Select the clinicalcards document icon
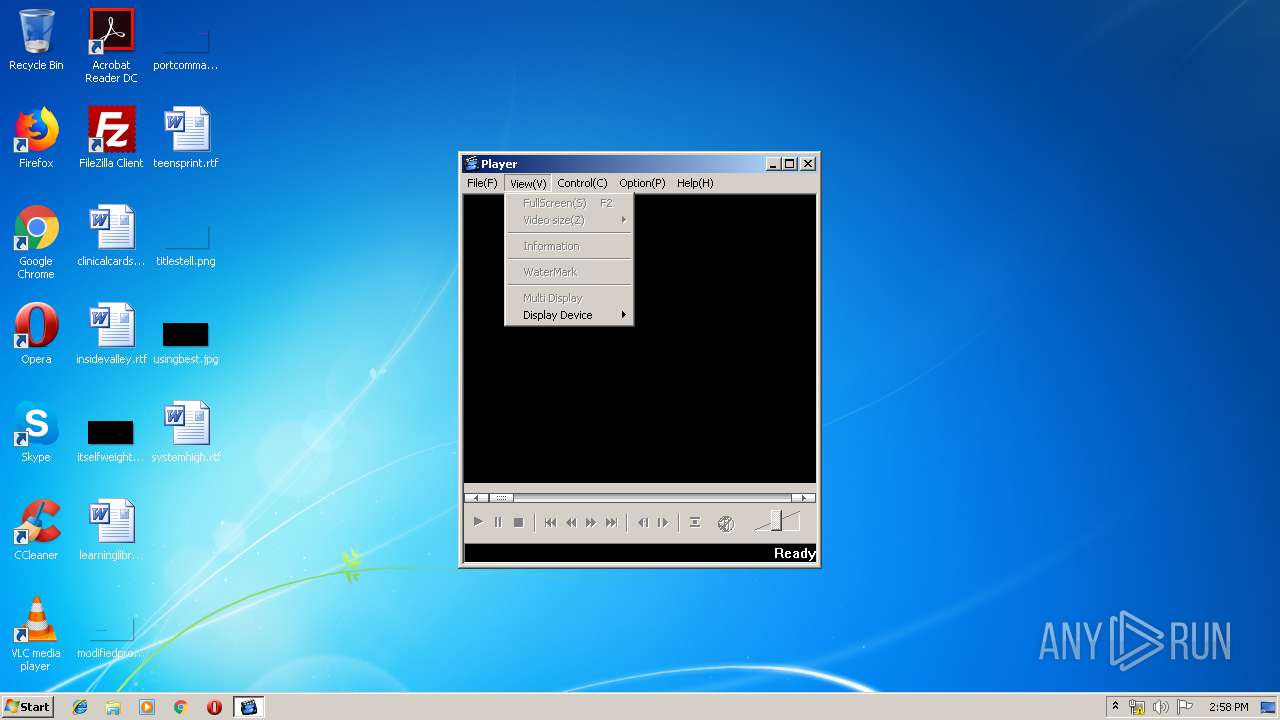Screen dimensions: 1280x720 pos(111,236)
